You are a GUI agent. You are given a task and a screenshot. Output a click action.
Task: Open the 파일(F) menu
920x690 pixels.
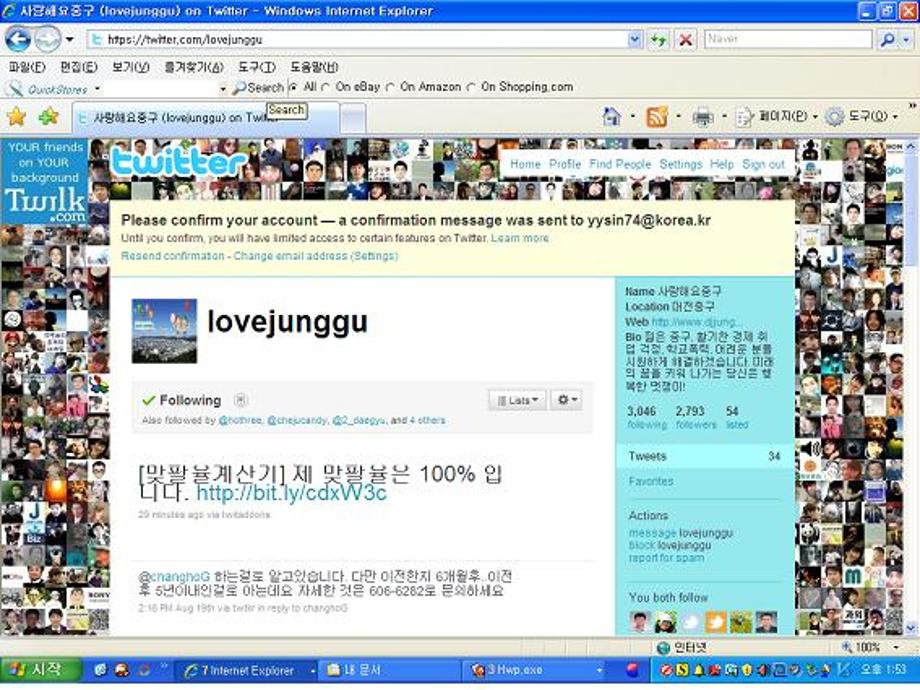(27, 67)
